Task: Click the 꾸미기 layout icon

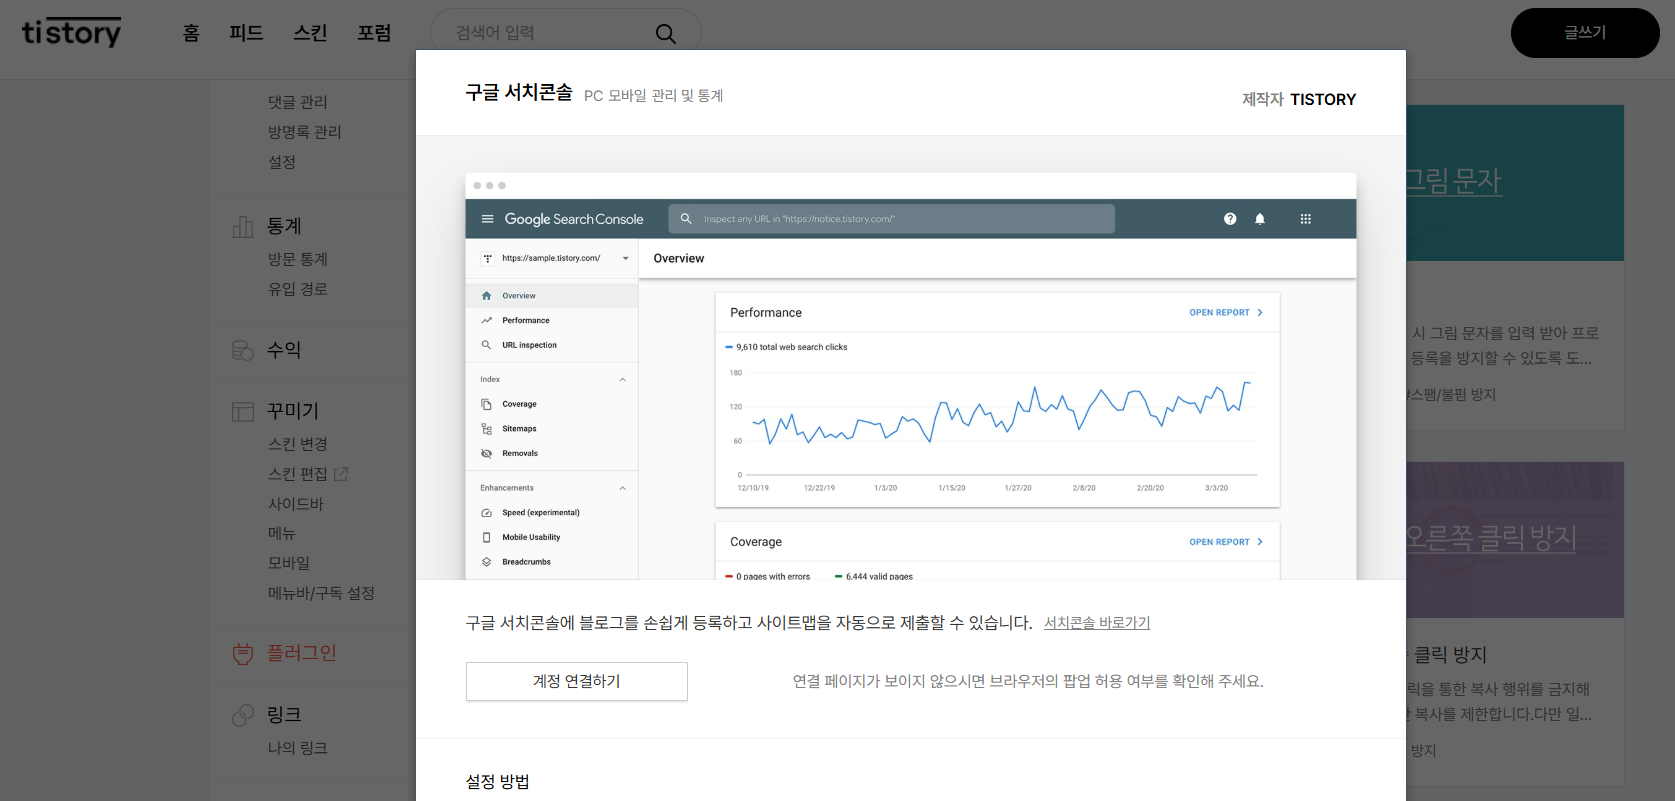Action: coord(243,411)
